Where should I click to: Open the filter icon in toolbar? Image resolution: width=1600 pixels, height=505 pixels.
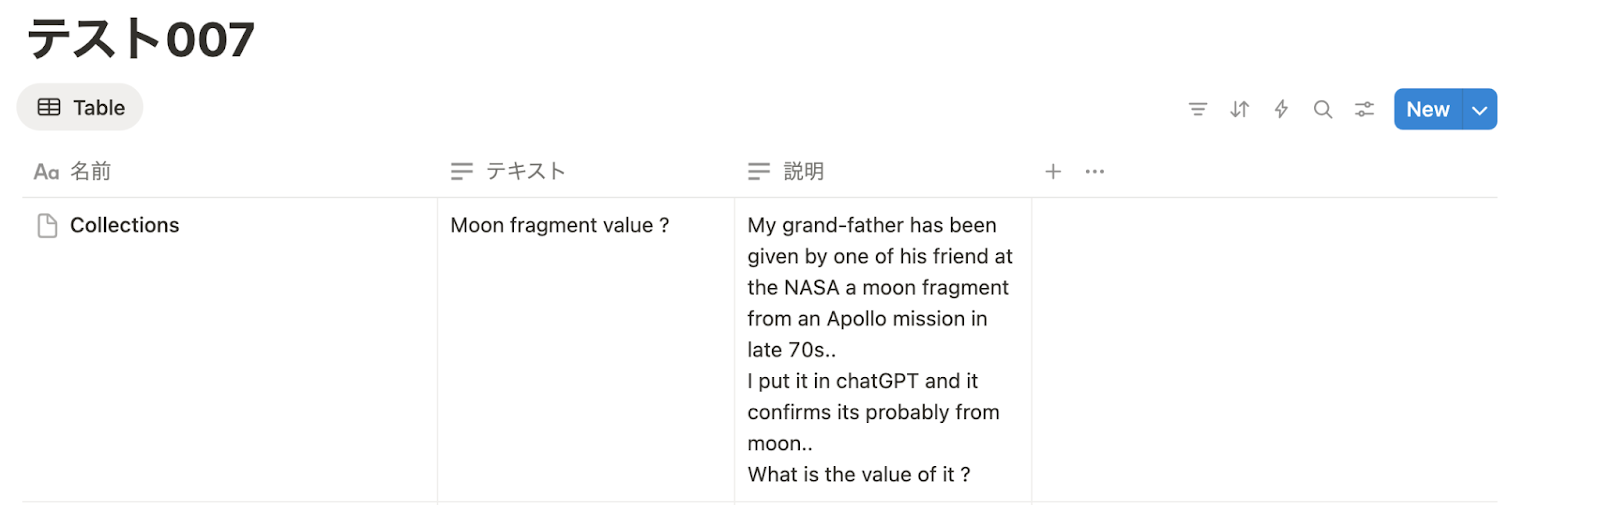pyautogui.click(x=1197, y=109)
